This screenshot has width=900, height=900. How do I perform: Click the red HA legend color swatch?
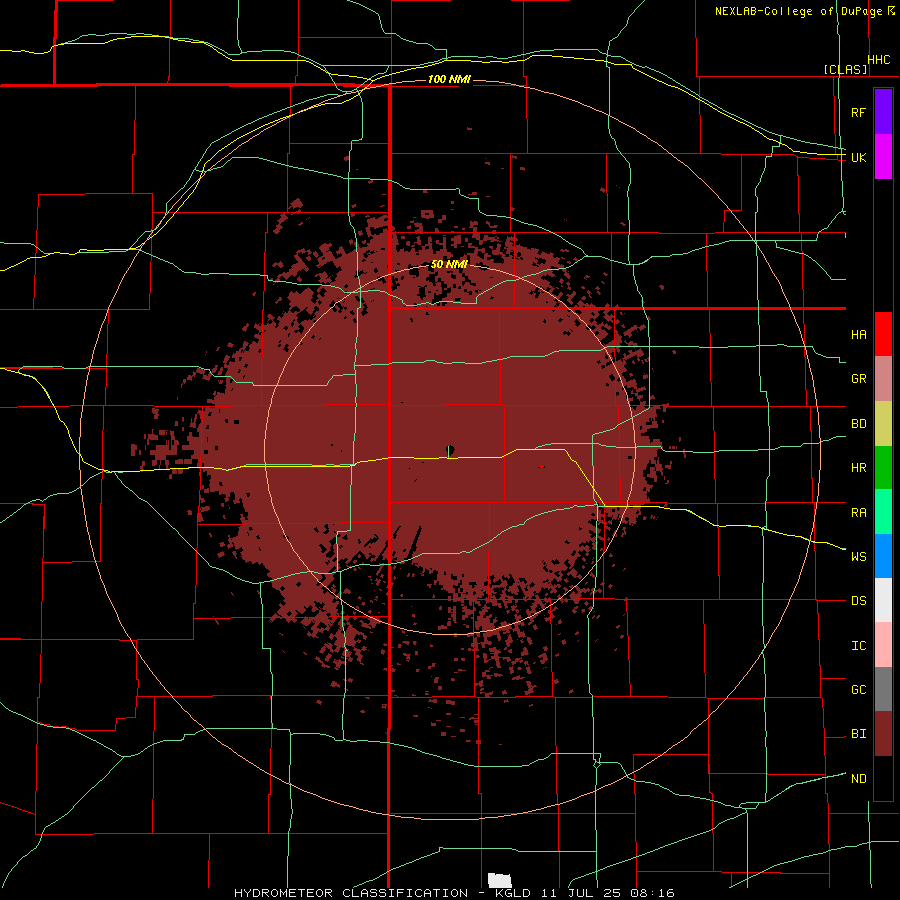click(883, 334)
